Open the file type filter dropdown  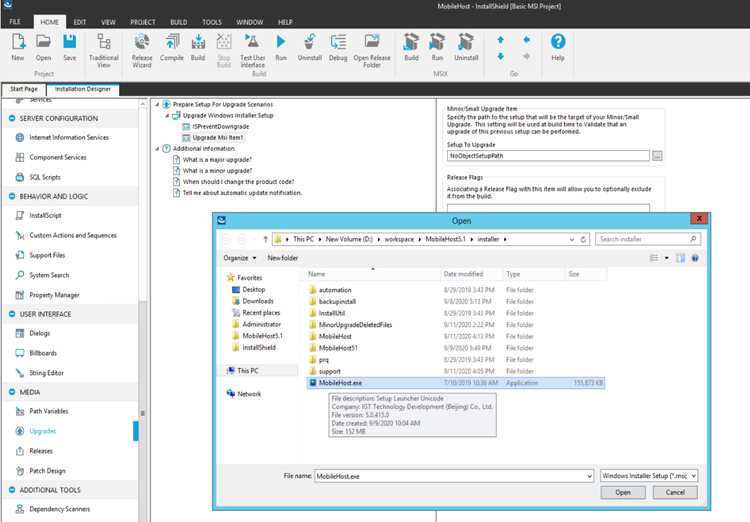[x=693, y=476]
